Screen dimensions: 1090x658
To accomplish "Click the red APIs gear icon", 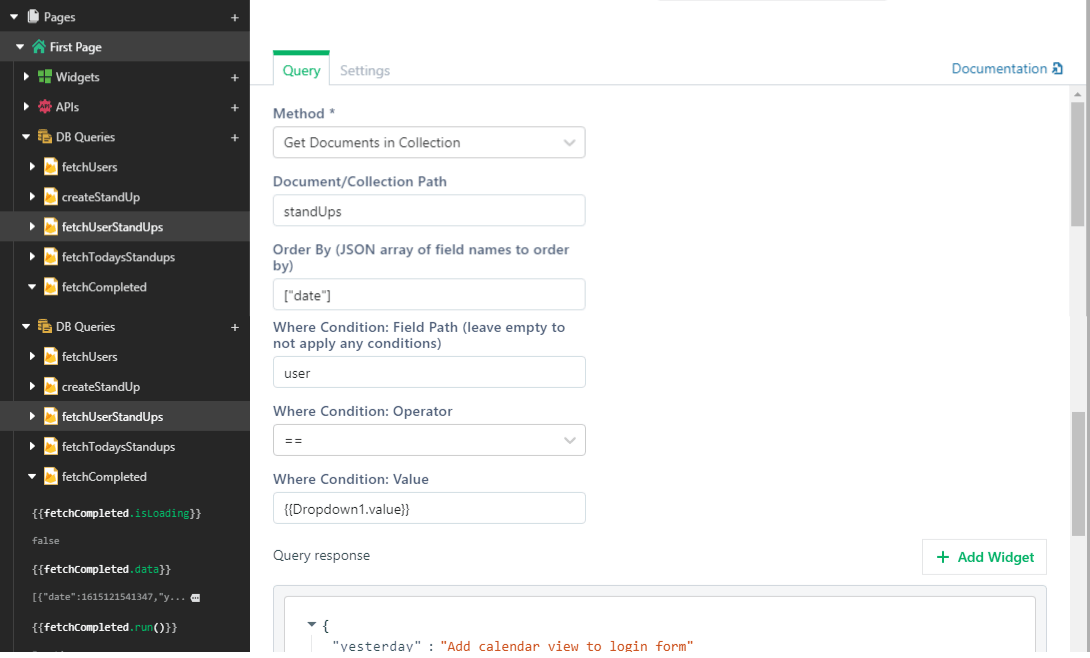I will point(45,107).
